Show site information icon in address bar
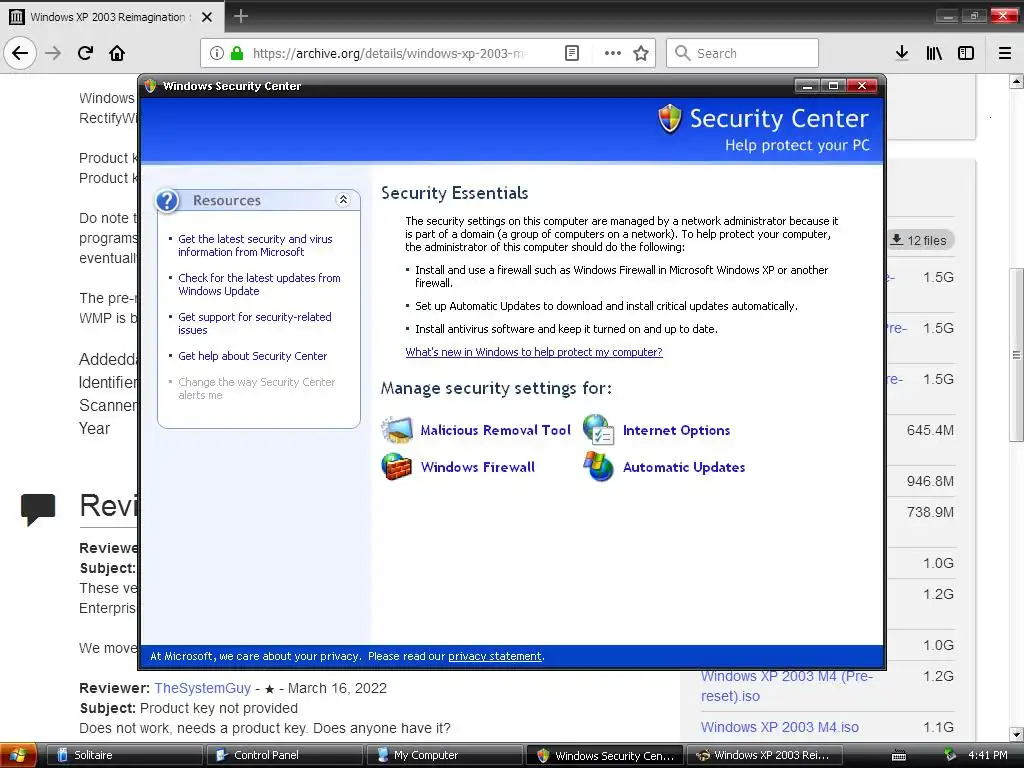This screenshot has height=768, width=1024. tap(216, 53)
